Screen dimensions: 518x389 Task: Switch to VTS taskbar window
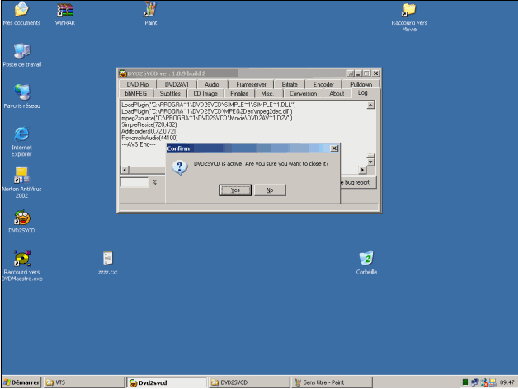click(x=84, y=382)
